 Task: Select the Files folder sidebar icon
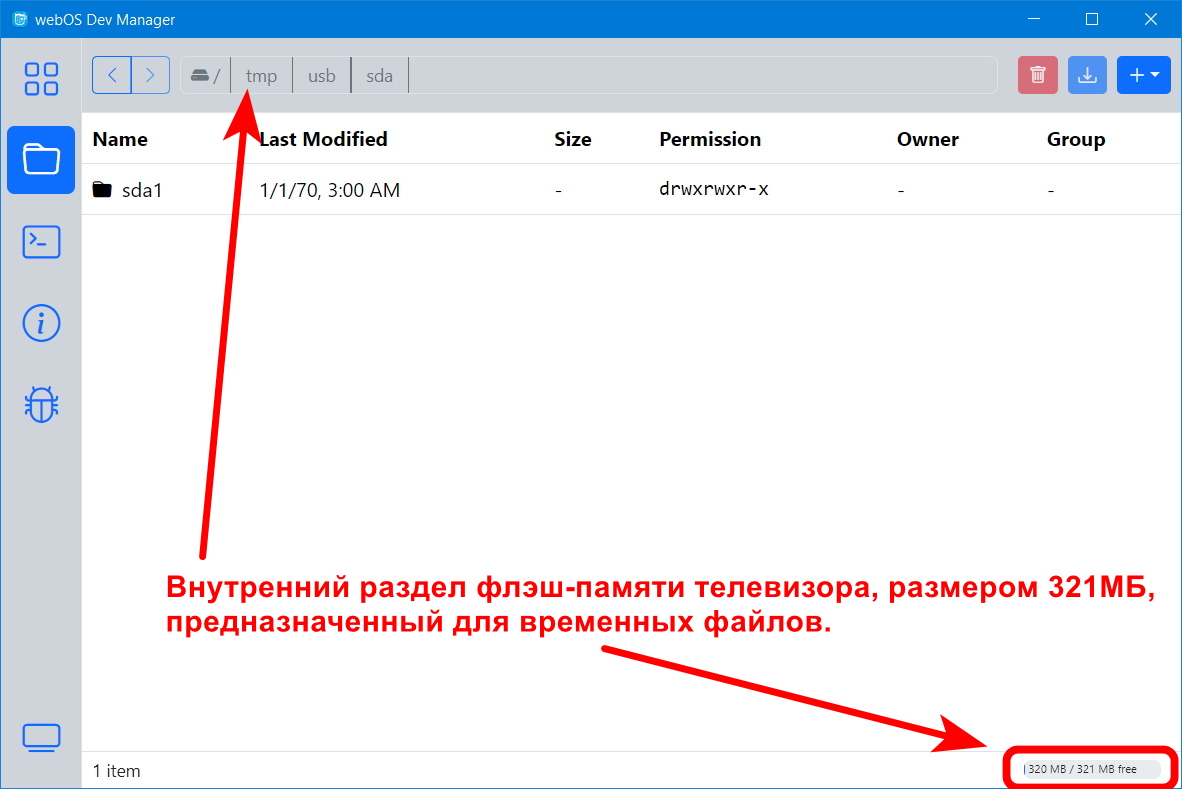point(41,159)
